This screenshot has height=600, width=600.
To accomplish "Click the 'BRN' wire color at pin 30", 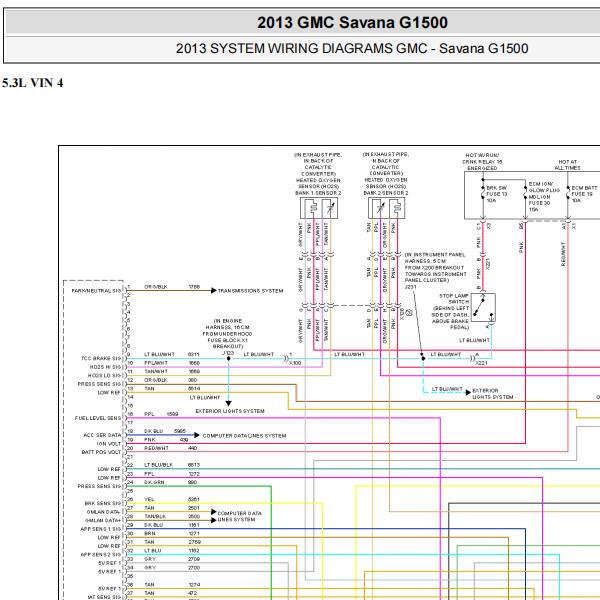I will pos(150,534).
